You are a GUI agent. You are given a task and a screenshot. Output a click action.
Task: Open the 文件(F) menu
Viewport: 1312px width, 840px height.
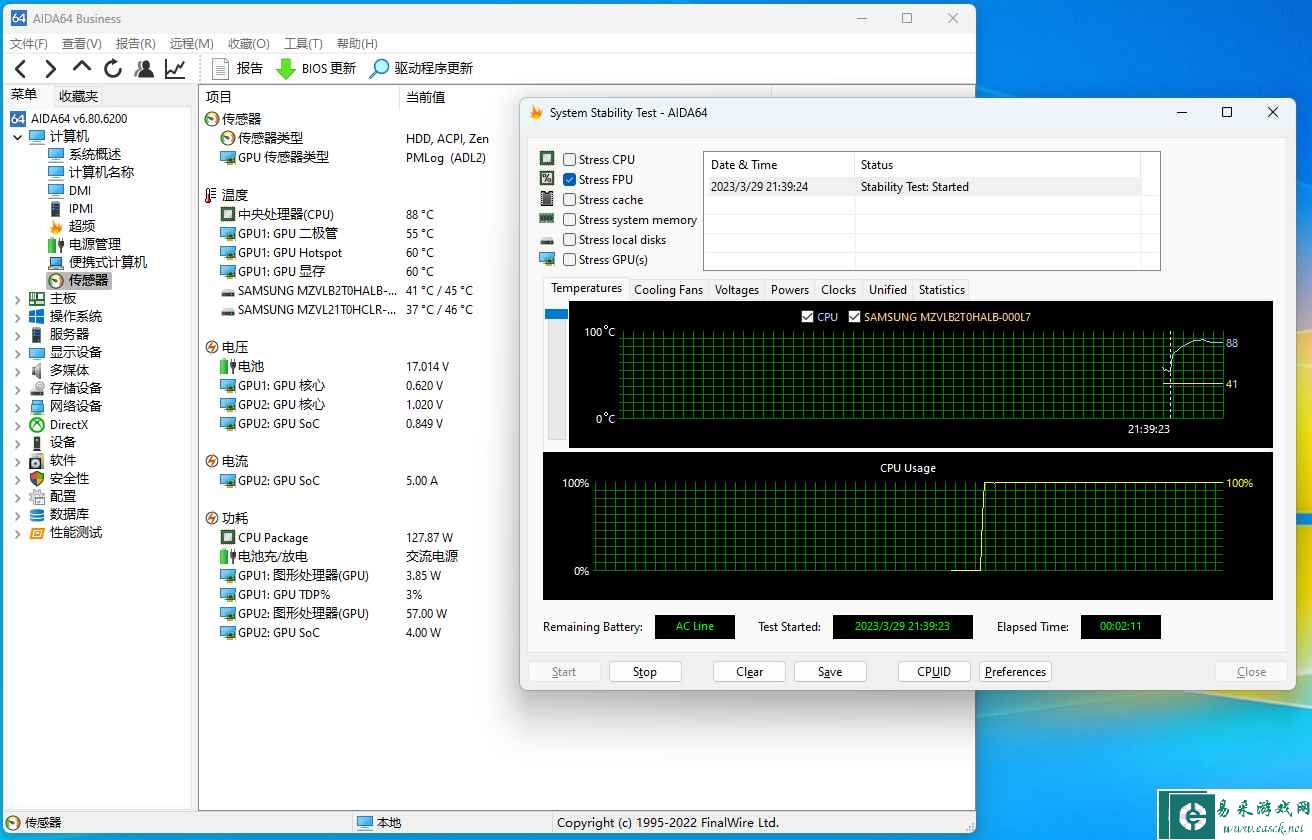tap(29, 43)
